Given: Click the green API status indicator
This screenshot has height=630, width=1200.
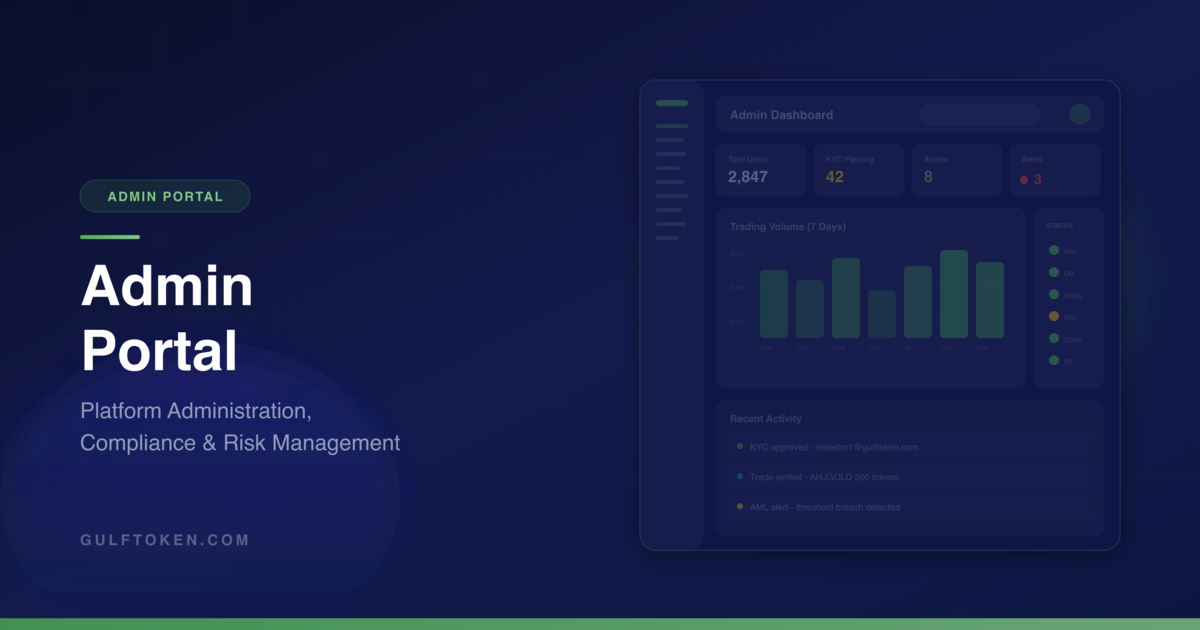Looking at the screenshot, I should coord(1054,250).
